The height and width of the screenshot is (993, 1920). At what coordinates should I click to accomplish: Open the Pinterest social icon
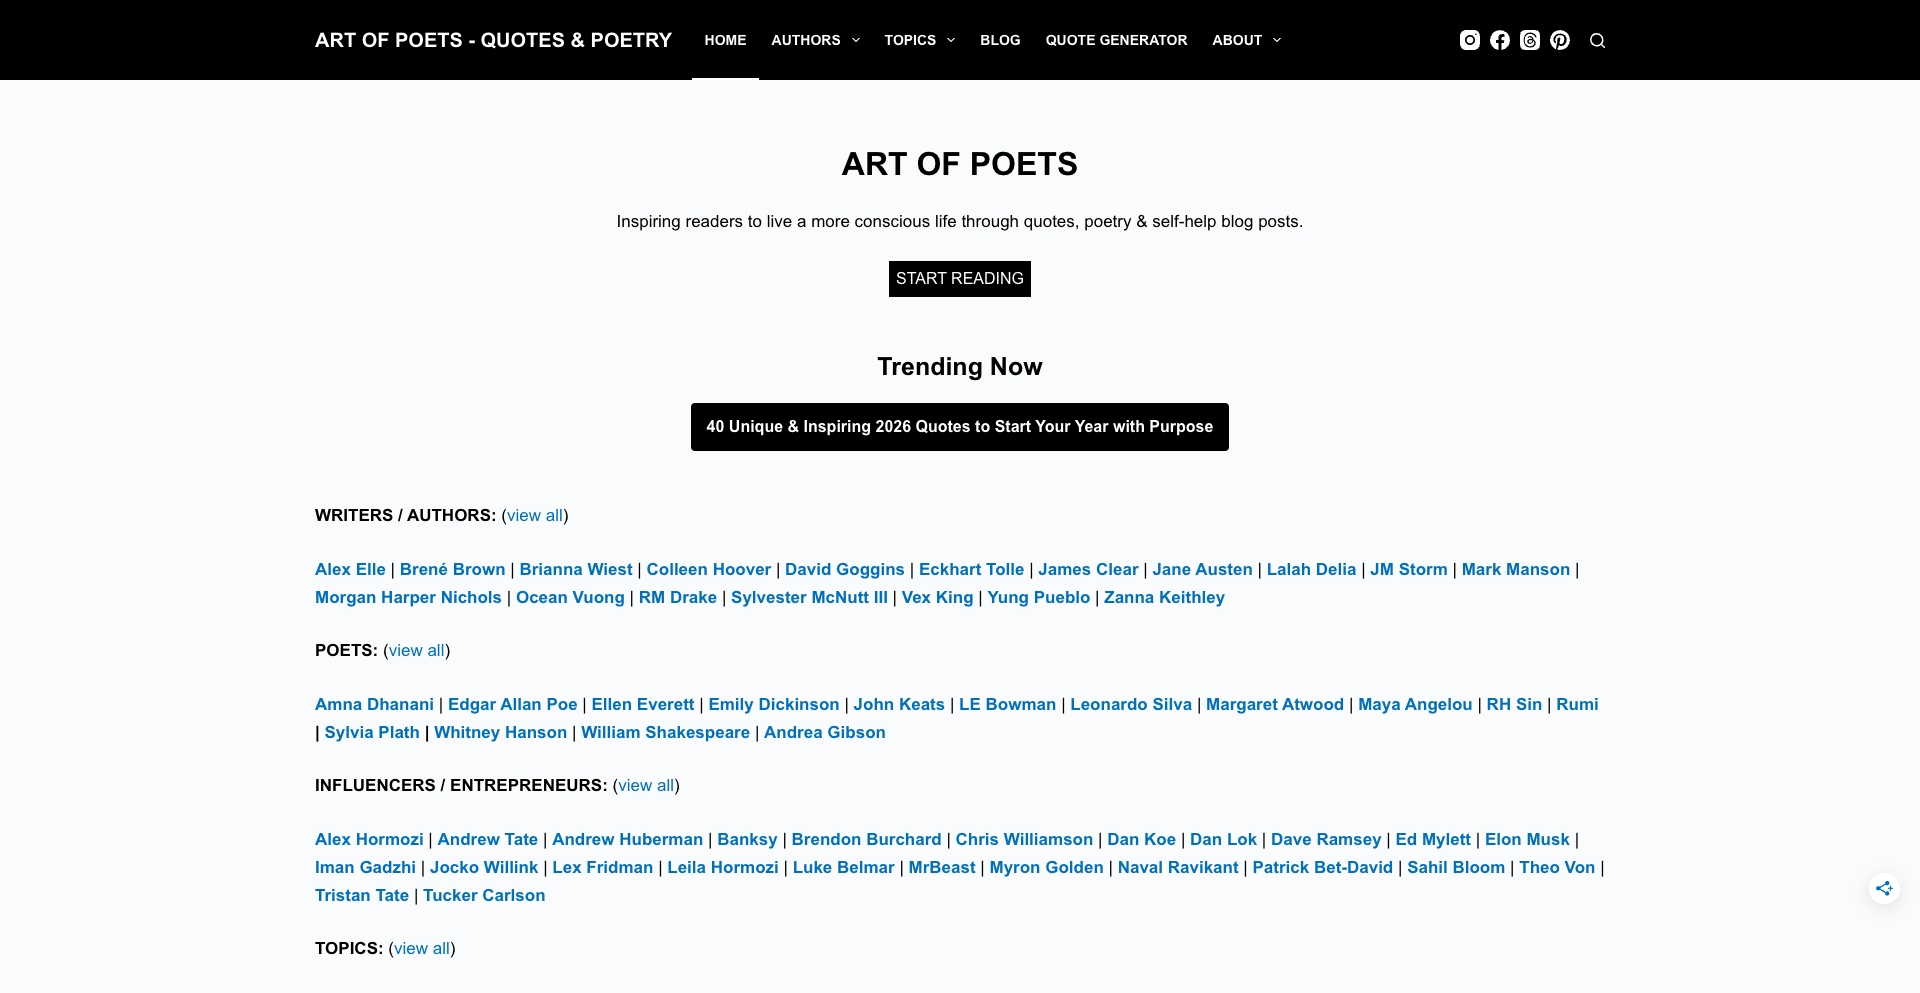pos(1559,40)
